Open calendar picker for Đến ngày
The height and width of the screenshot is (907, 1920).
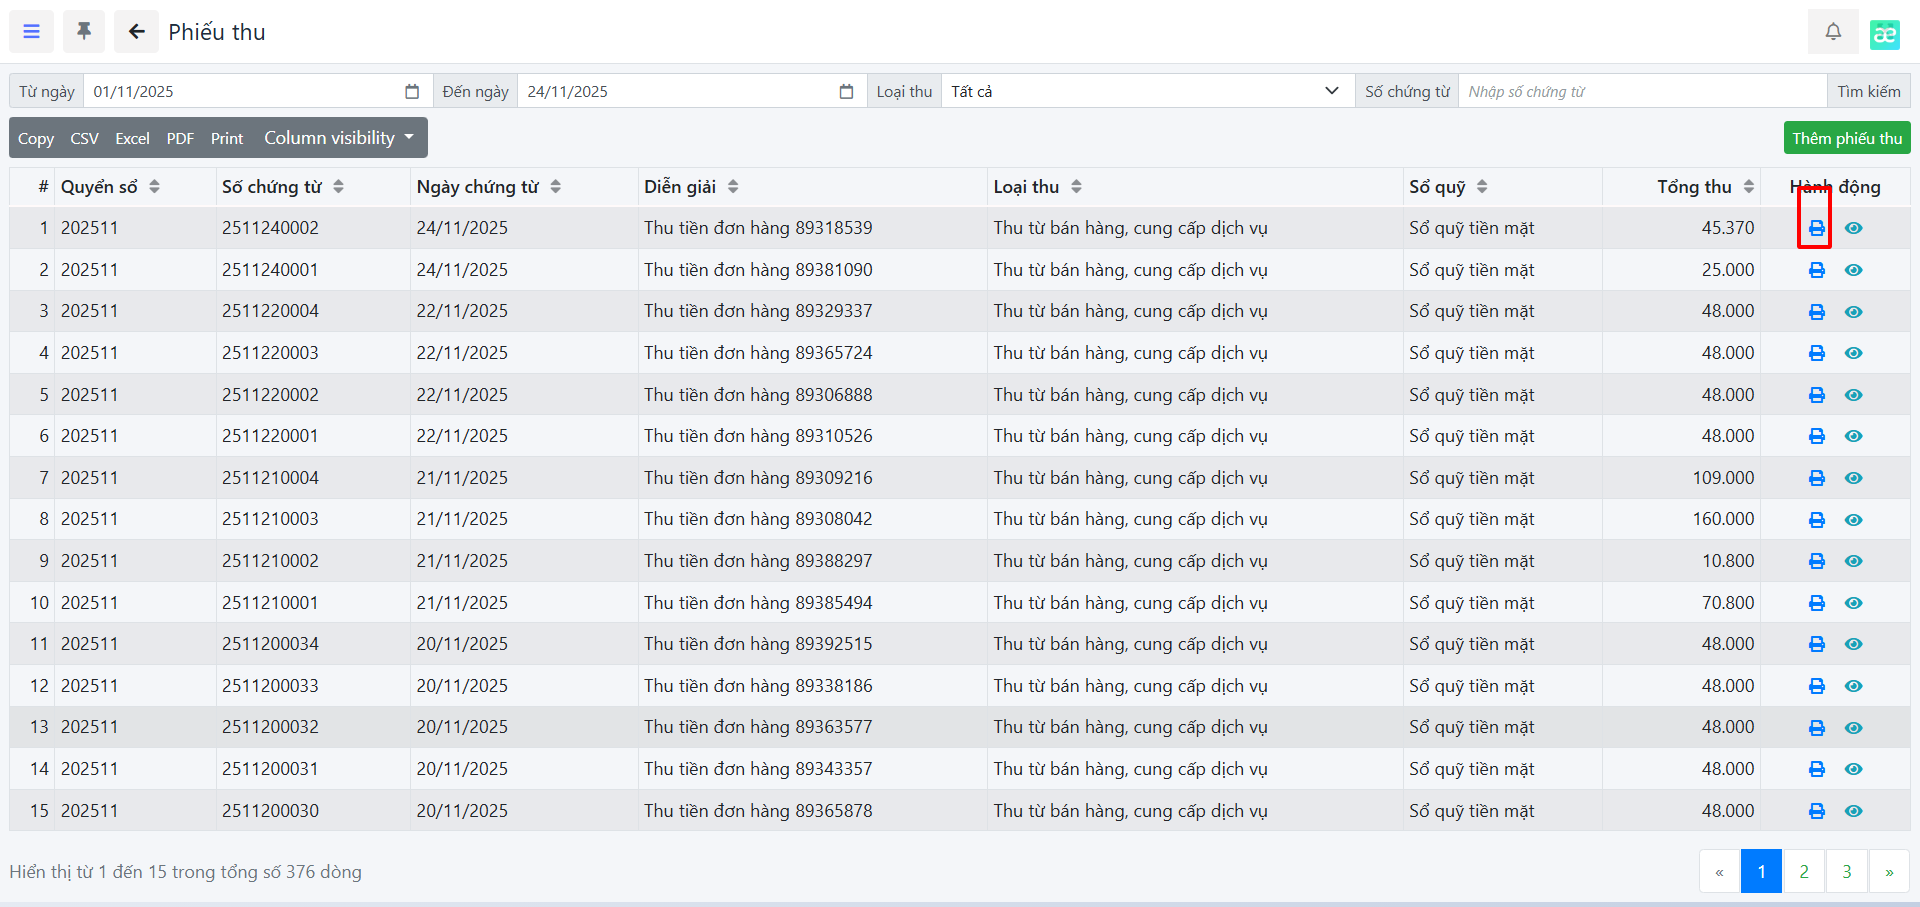pos(846,92)
